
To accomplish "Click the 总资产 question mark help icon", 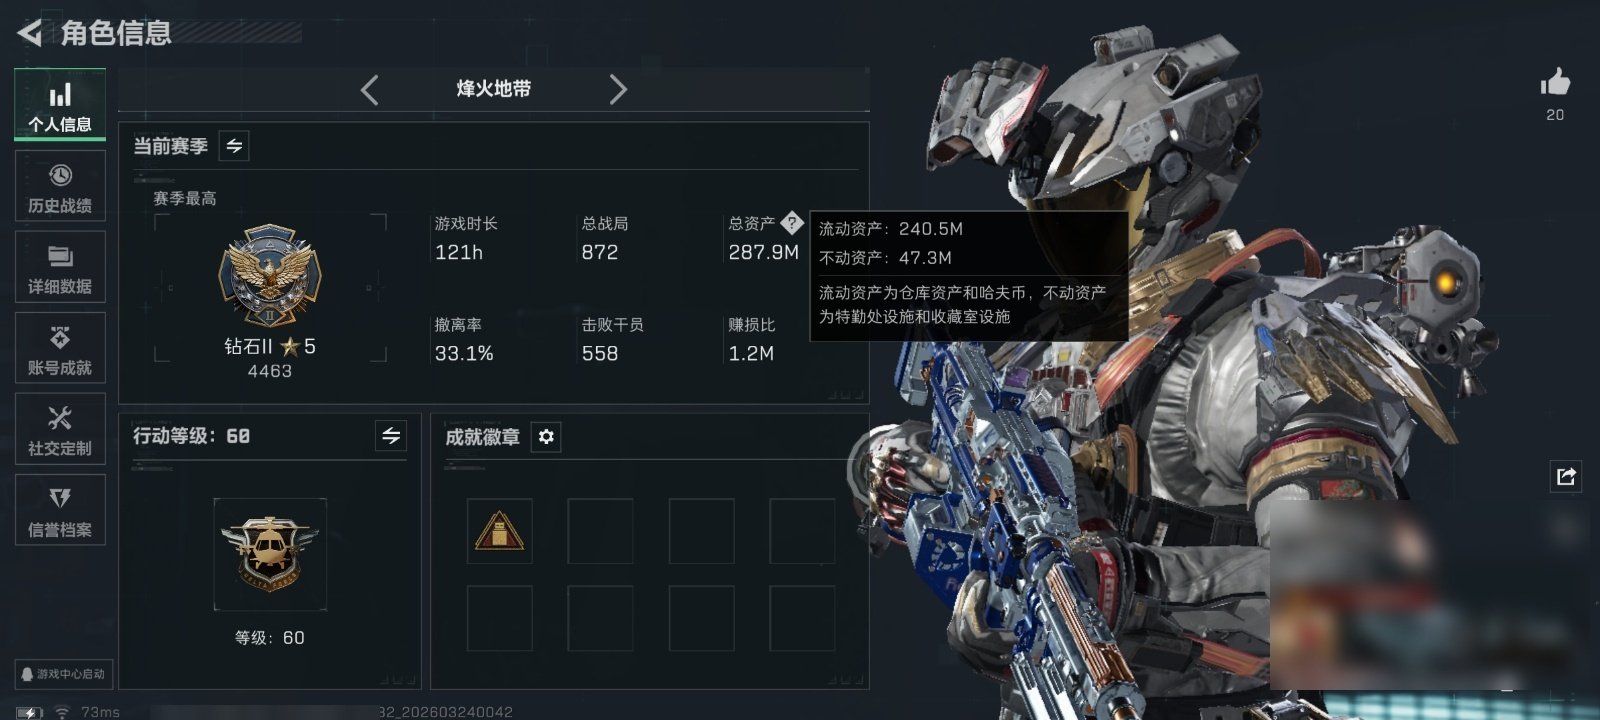I will [792, 222].
